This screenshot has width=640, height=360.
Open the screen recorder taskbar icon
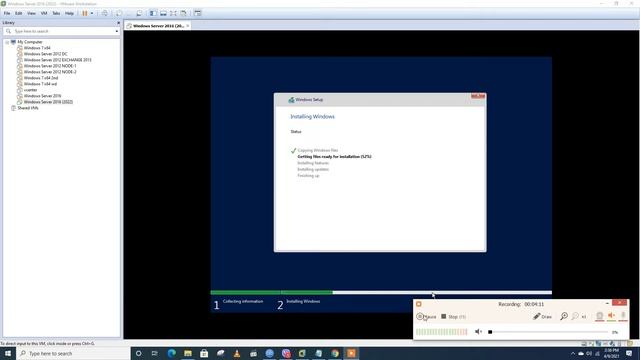(351, 353)
